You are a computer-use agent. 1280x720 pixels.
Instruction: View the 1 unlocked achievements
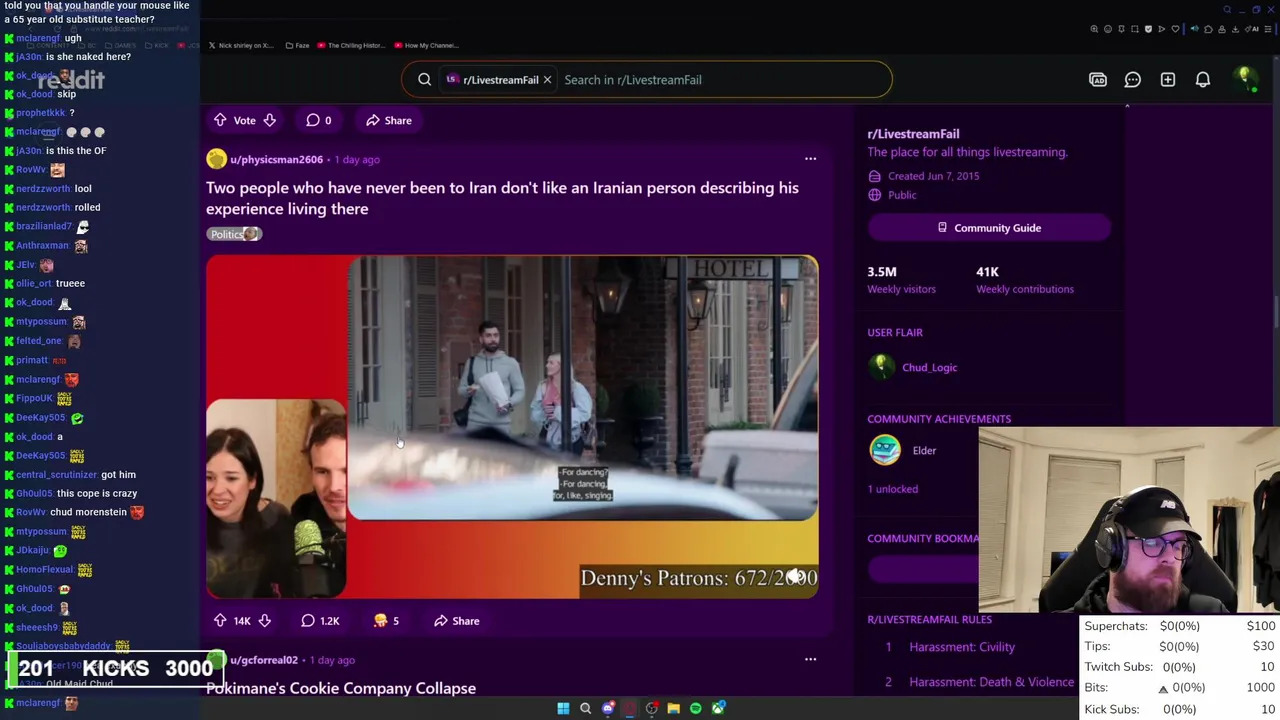pos(892,489)
